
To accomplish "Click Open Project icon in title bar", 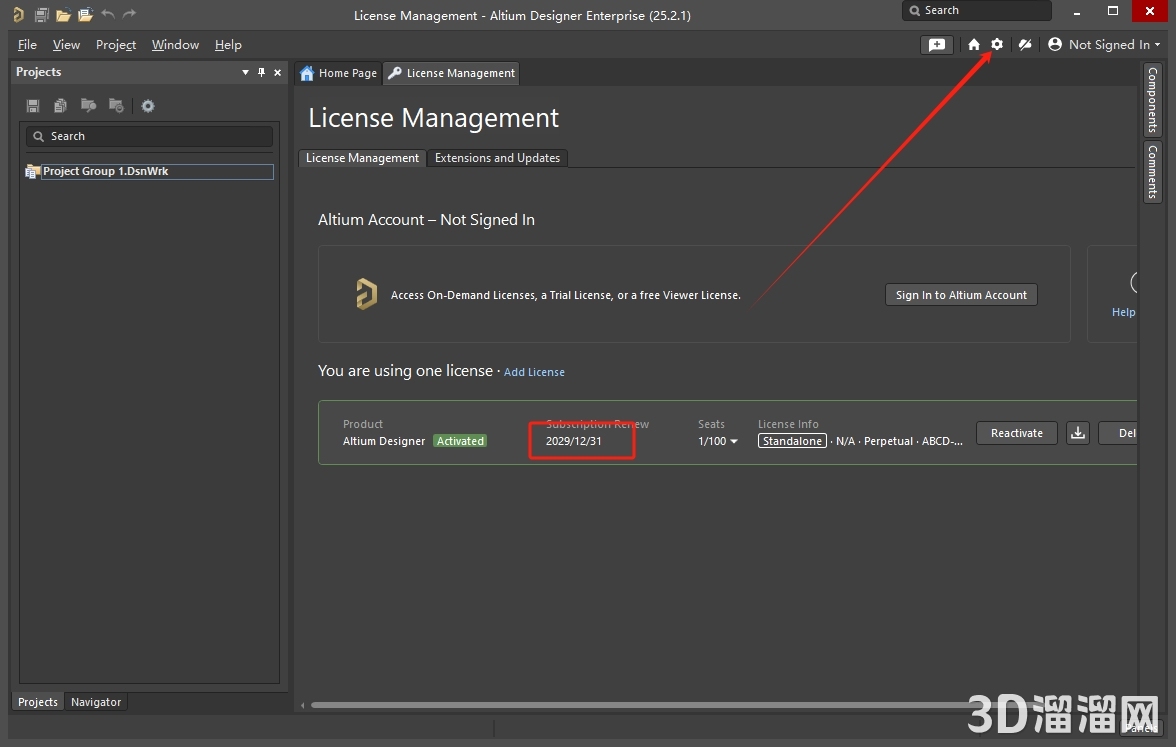I will click(x=86, y=14).
